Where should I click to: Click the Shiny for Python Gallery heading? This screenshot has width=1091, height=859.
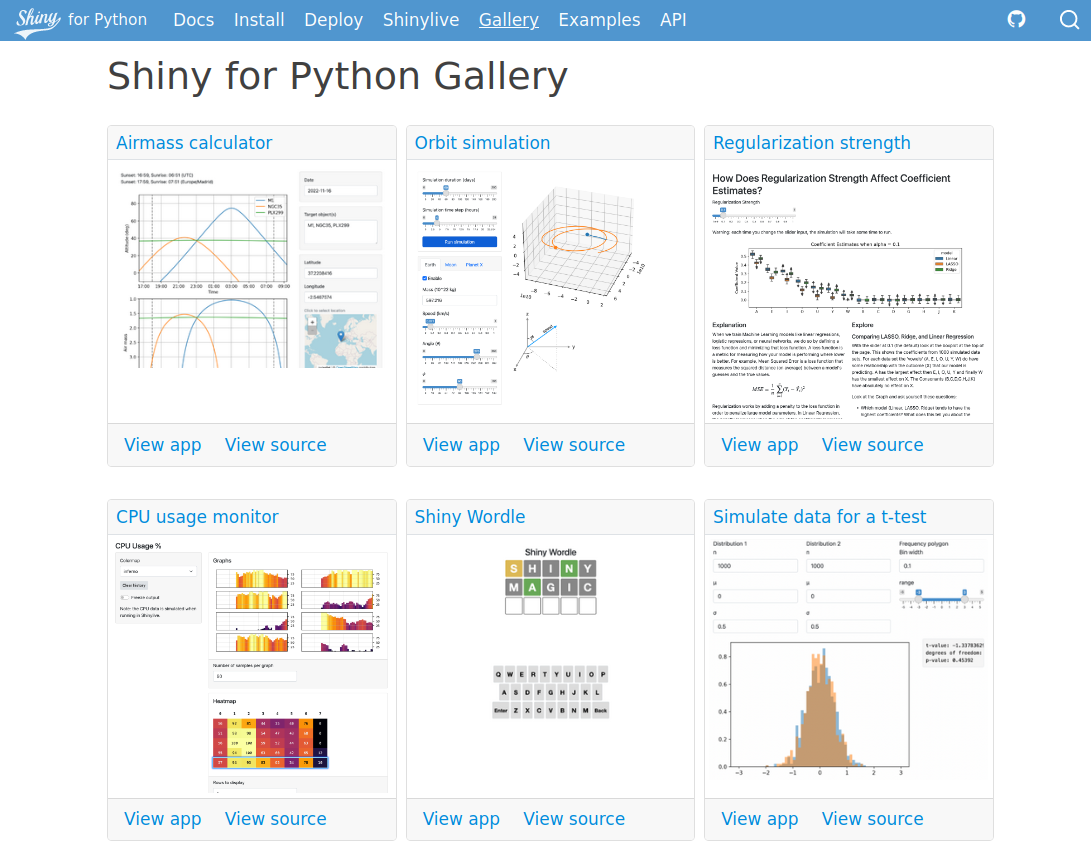tap(337, 76)
